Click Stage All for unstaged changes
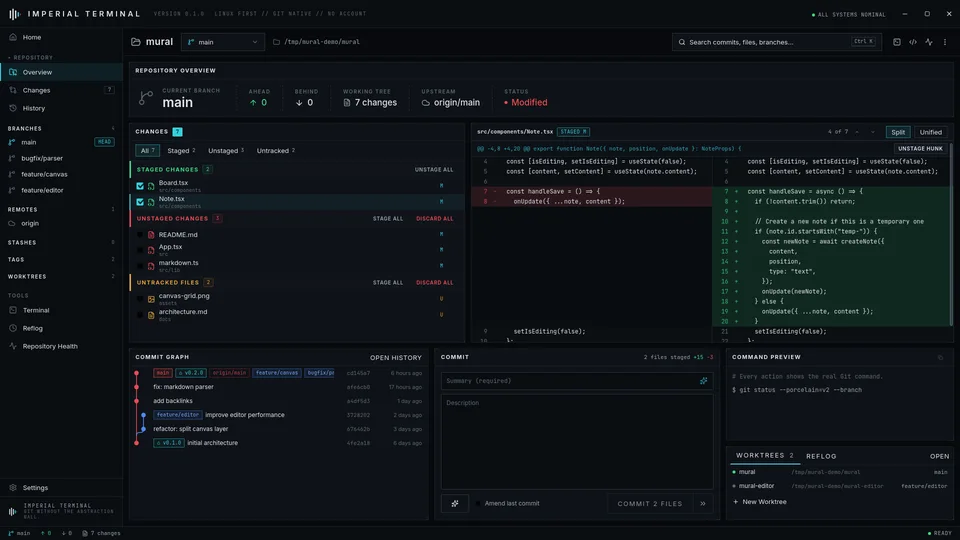The width and height of the screenshot is (960, 540). point(388,219)
